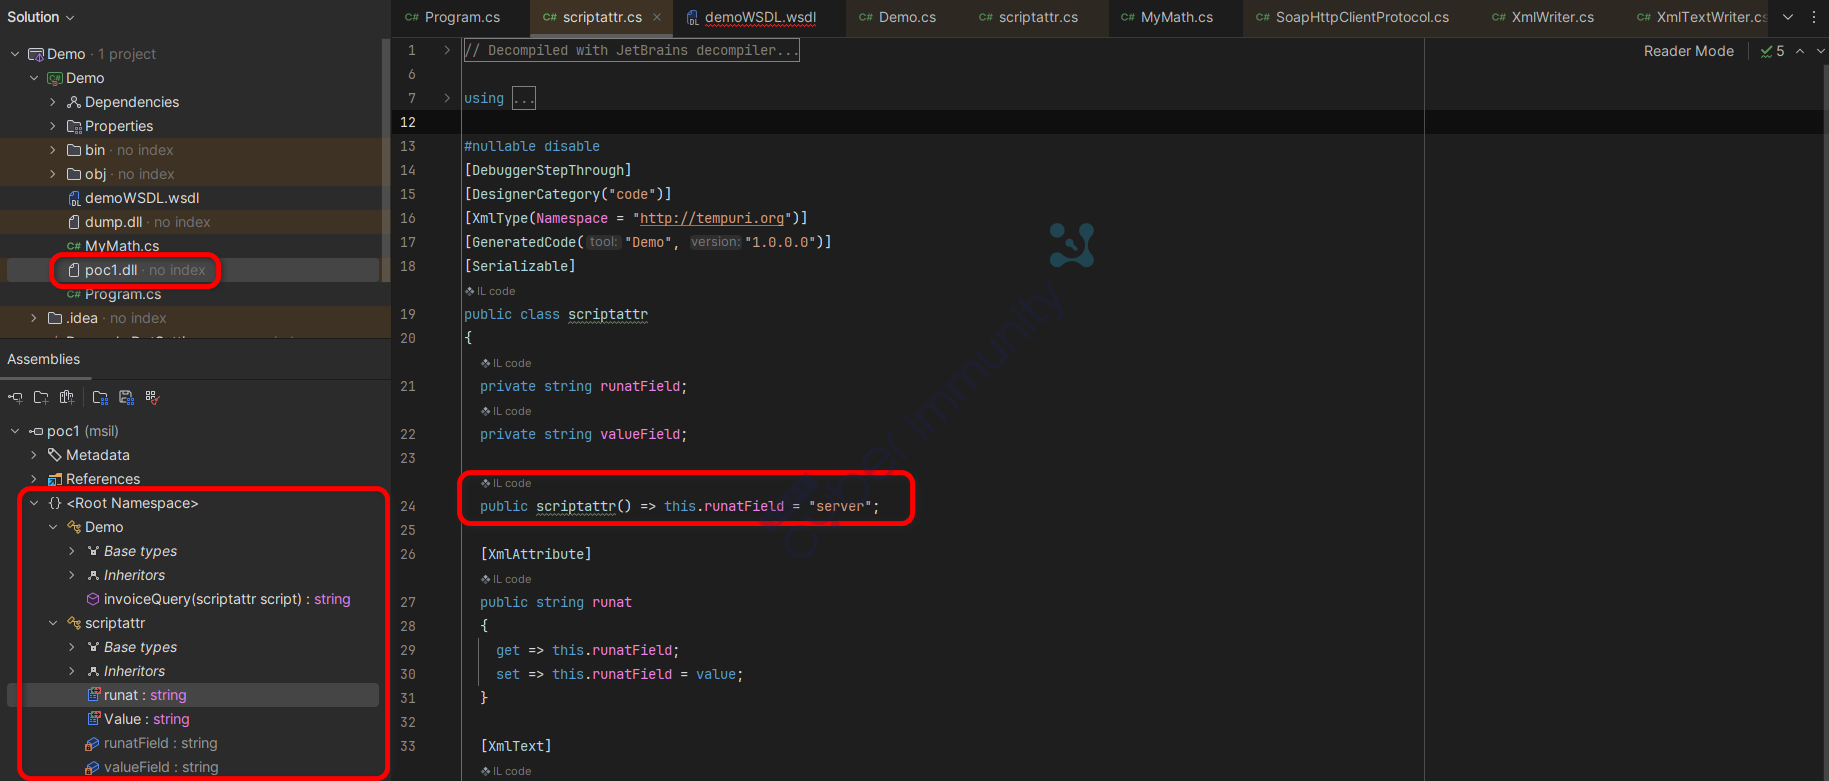The height and width of the screenshot is (781, 1829).
Task: Open the http://tempuri.org link in code
Action: (x=711, y=218)
